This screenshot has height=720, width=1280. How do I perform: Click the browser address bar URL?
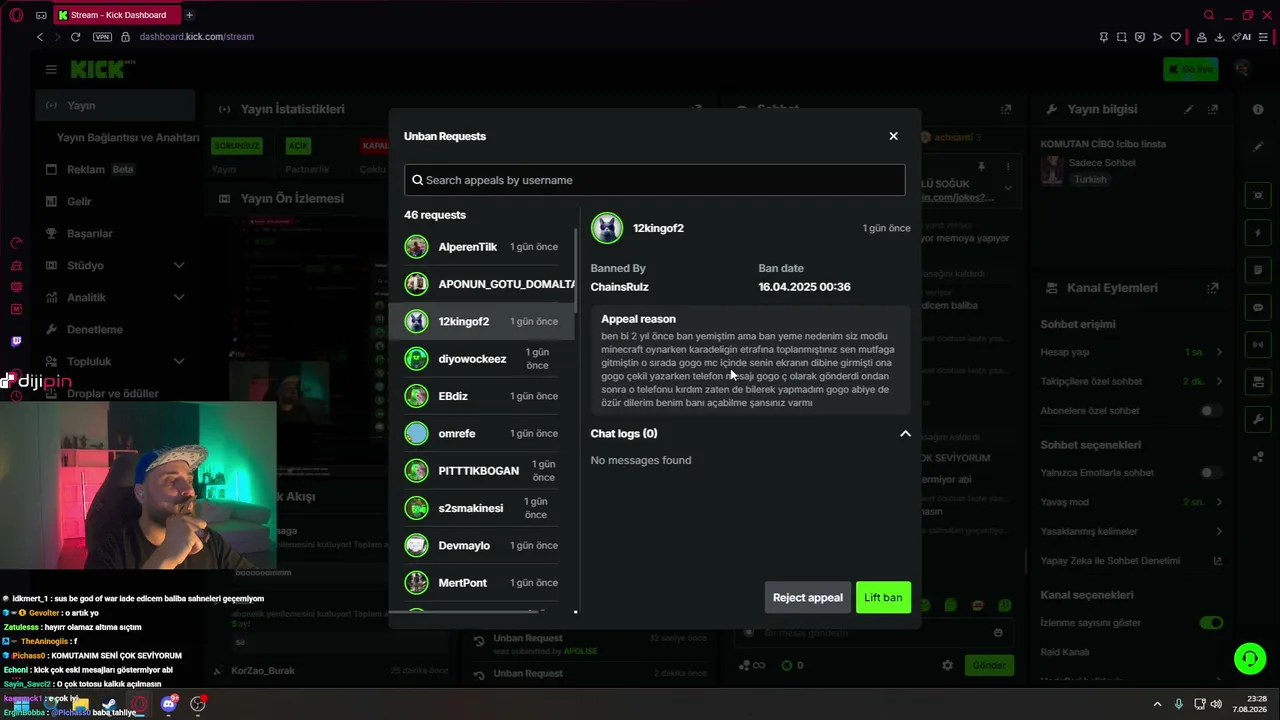click(197, 37)
